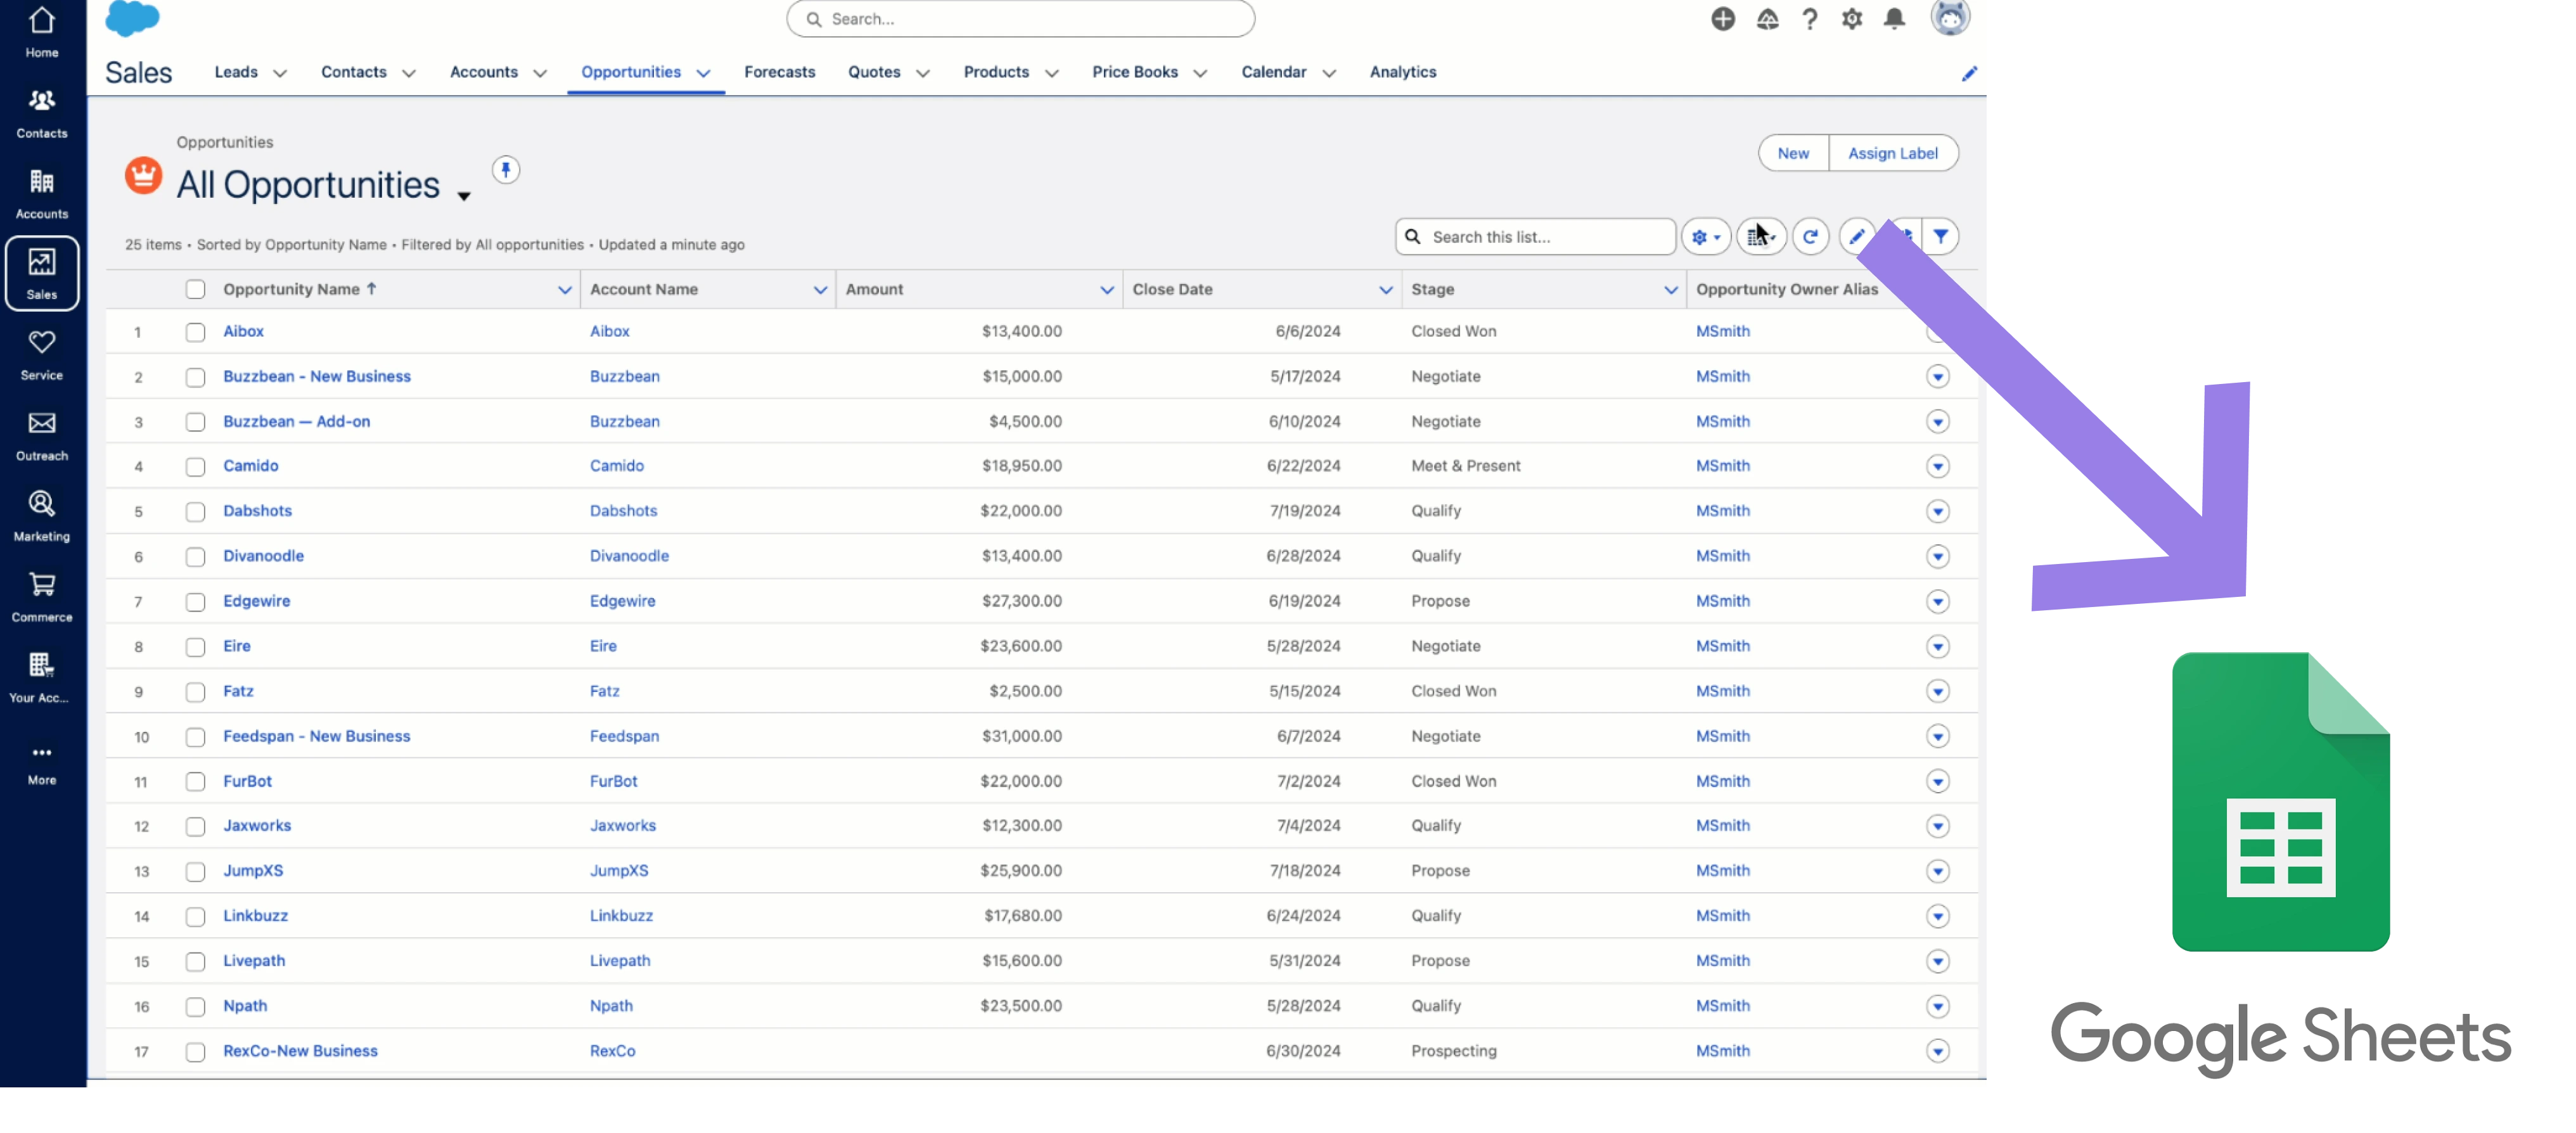This screenshot has height=1133, width=2576.
Task: Check the Edgewire row checkbox
Action: (x=195, y=602)
